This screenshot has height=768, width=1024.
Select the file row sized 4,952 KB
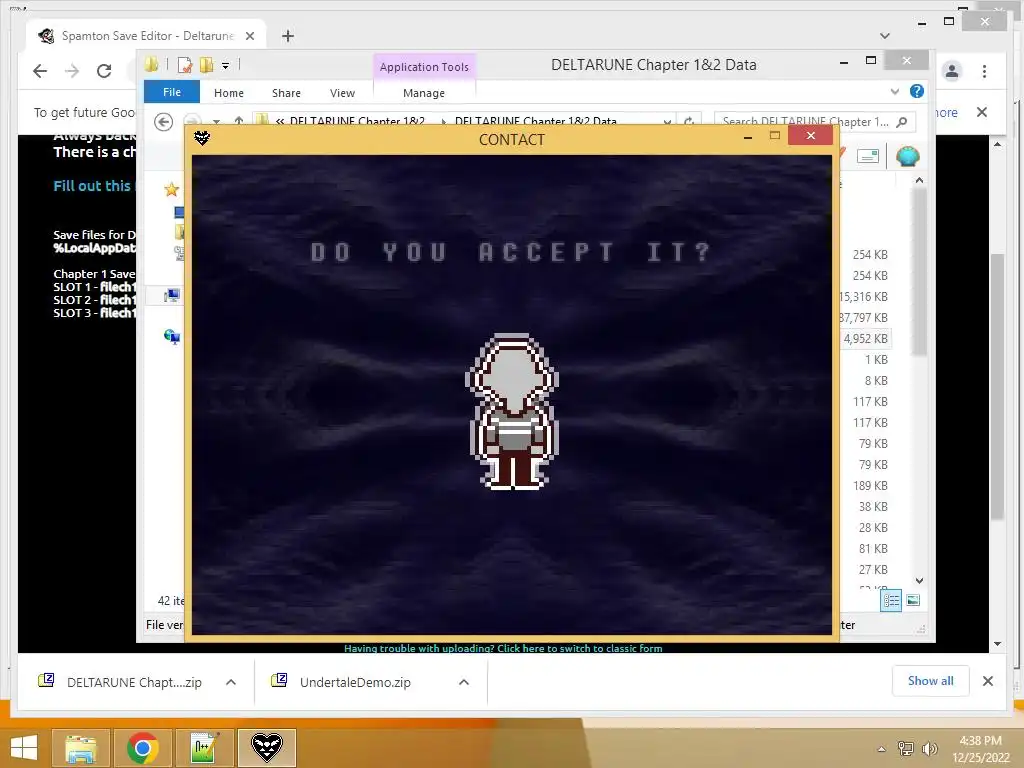click(865, 338)
